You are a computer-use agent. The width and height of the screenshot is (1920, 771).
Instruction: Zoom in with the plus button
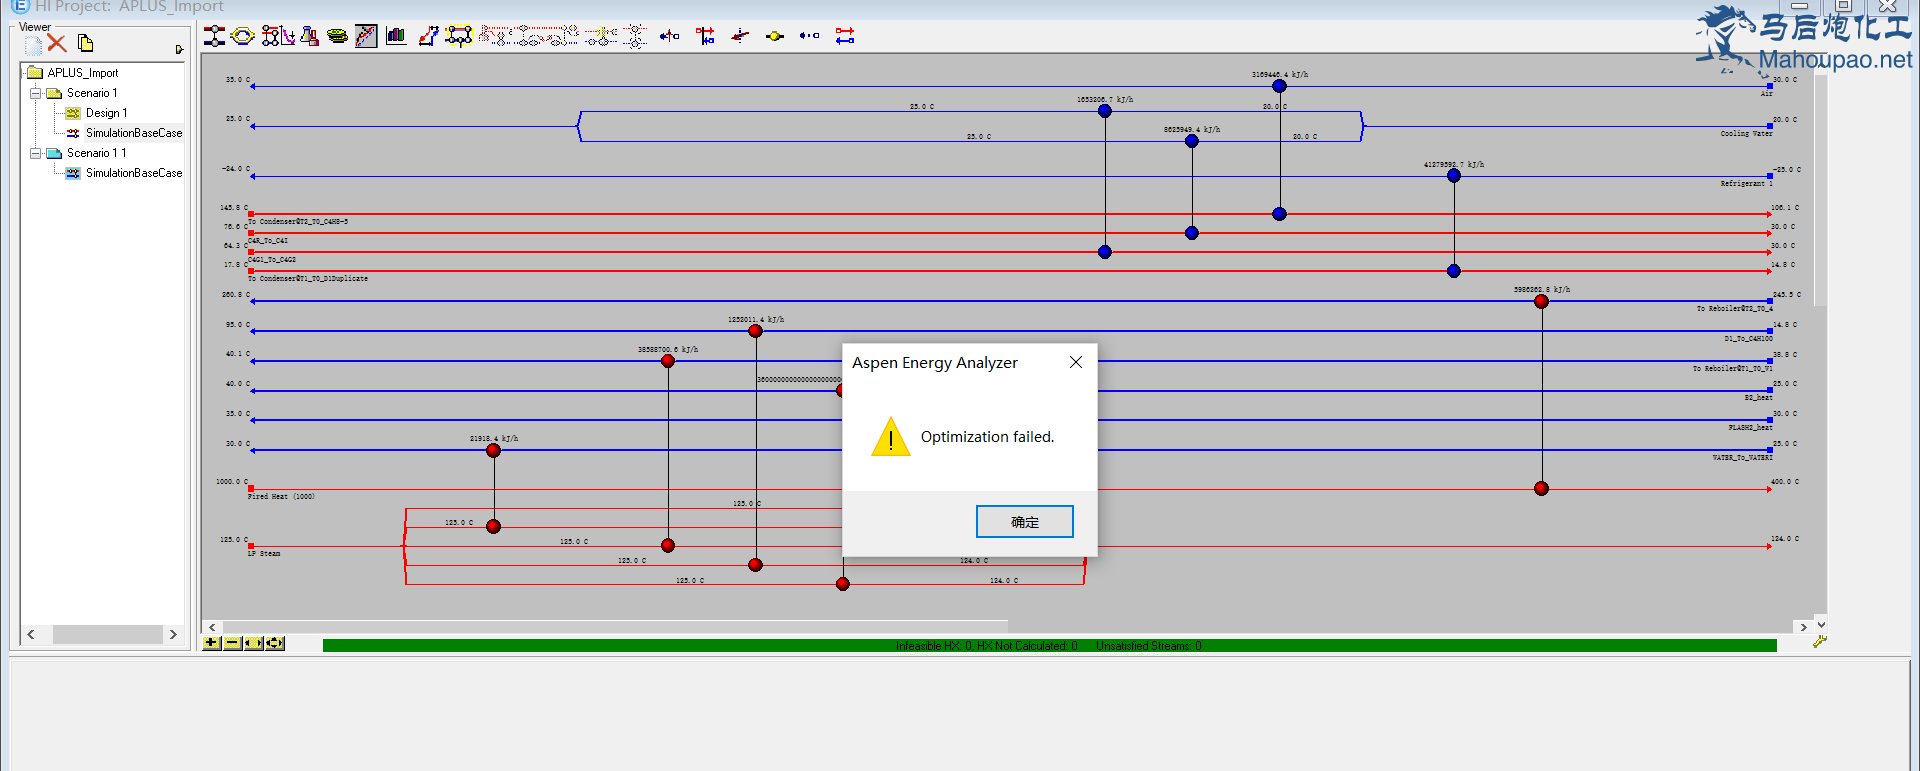212,643
